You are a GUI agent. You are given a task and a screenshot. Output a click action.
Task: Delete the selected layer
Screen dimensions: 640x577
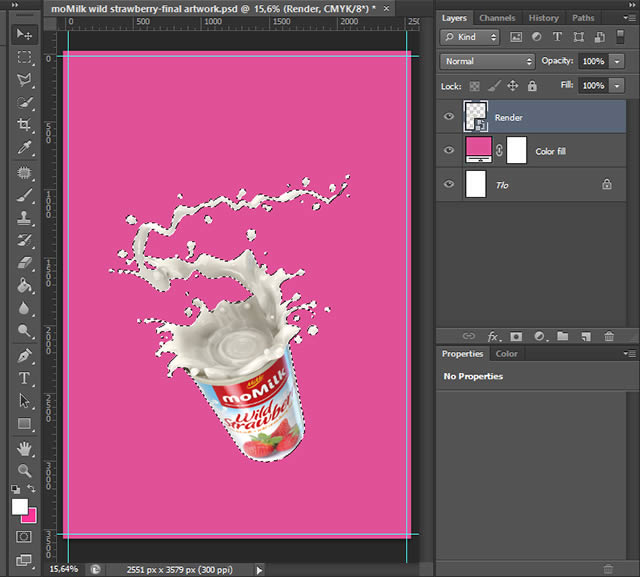tap(609, 336)
